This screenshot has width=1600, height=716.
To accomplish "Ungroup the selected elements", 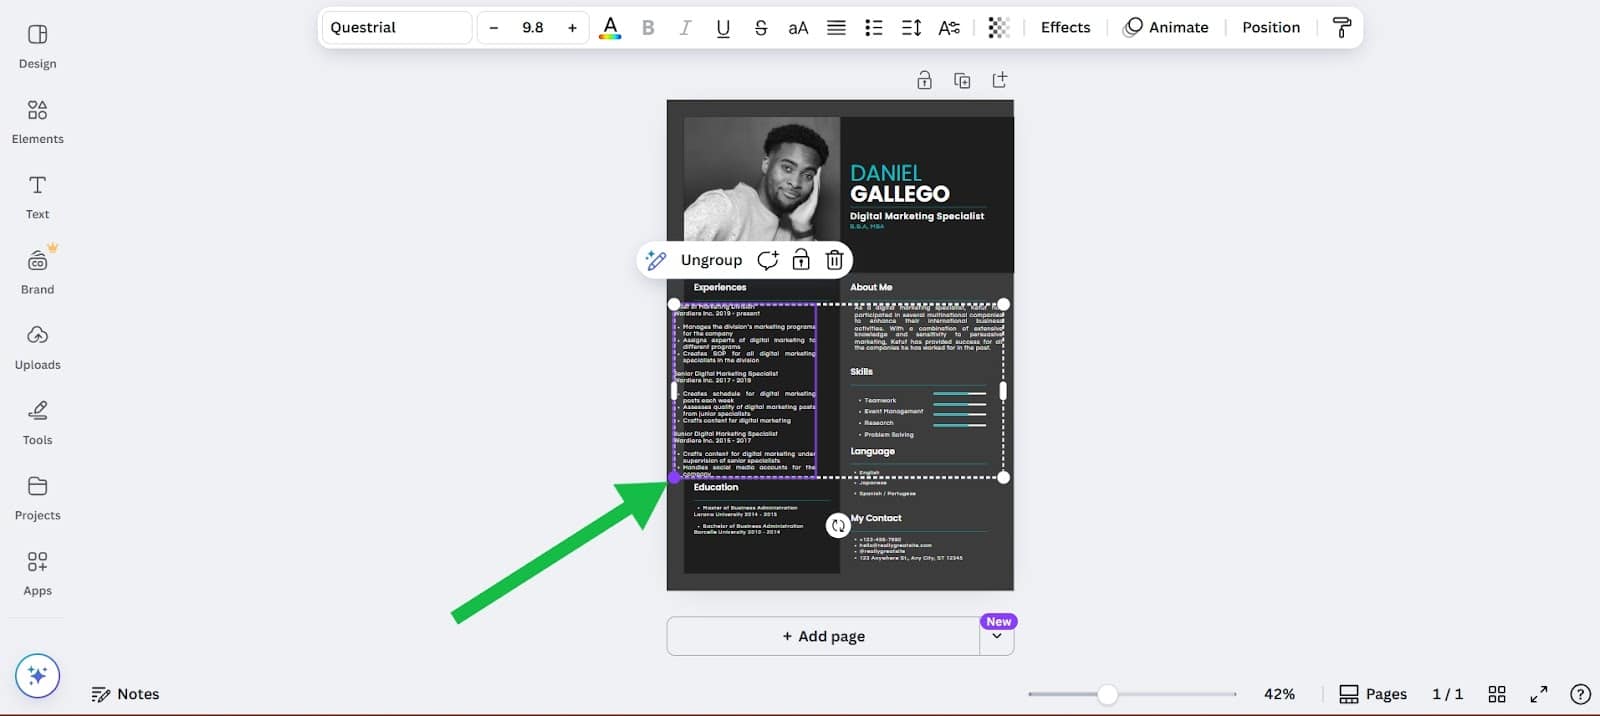I will [711, 260].
